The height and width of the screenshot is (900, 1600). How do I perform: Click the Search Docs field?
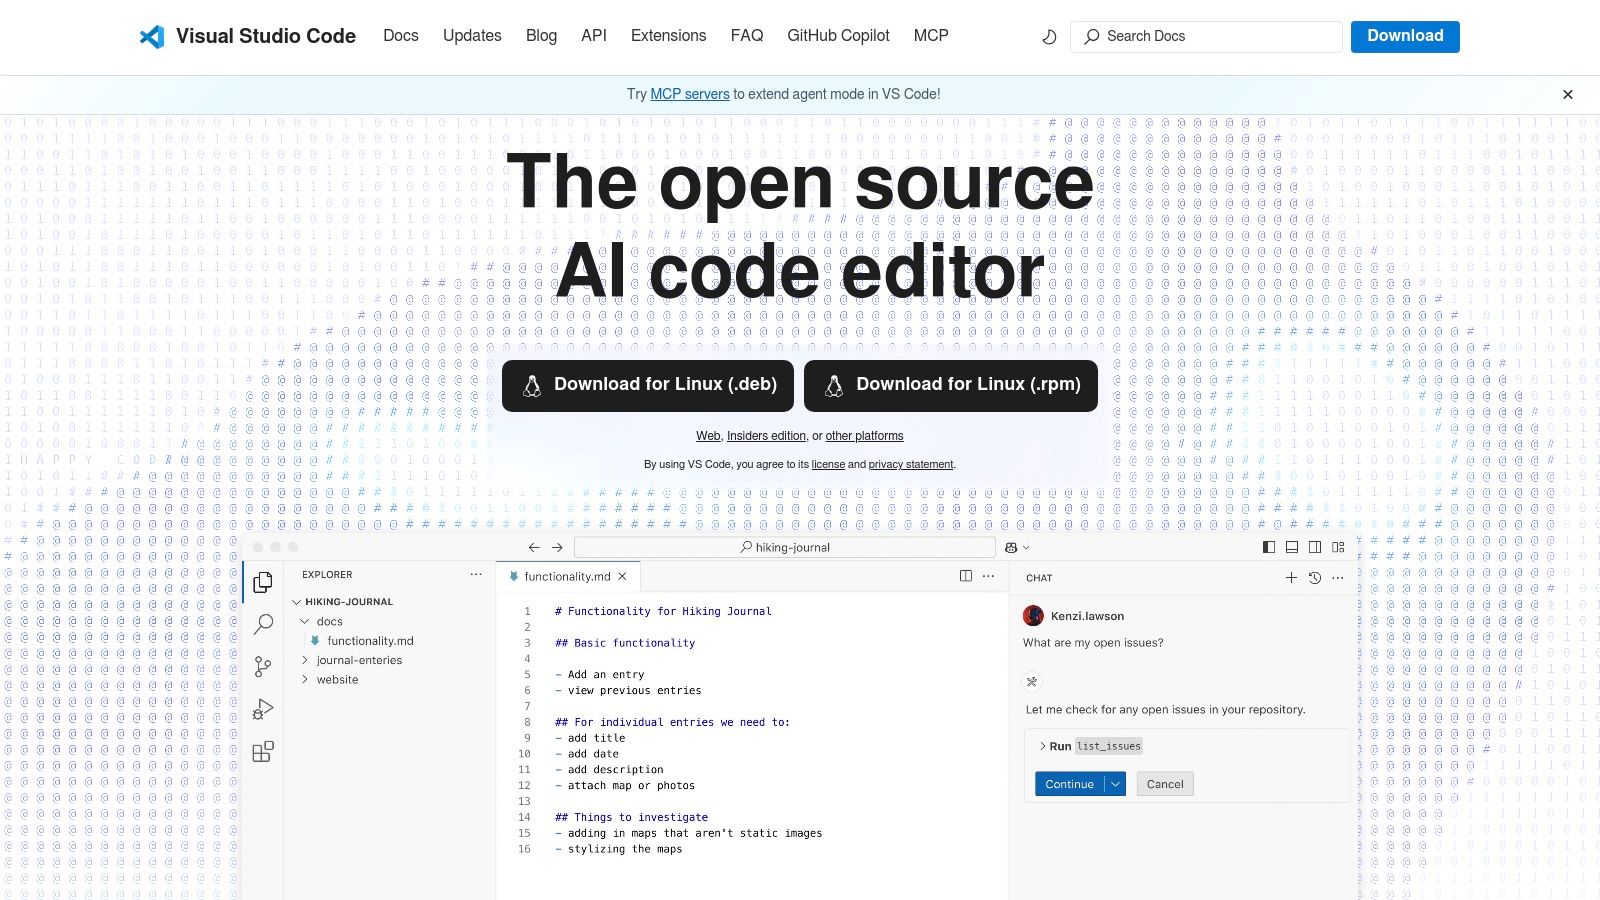pos(1206,37)
